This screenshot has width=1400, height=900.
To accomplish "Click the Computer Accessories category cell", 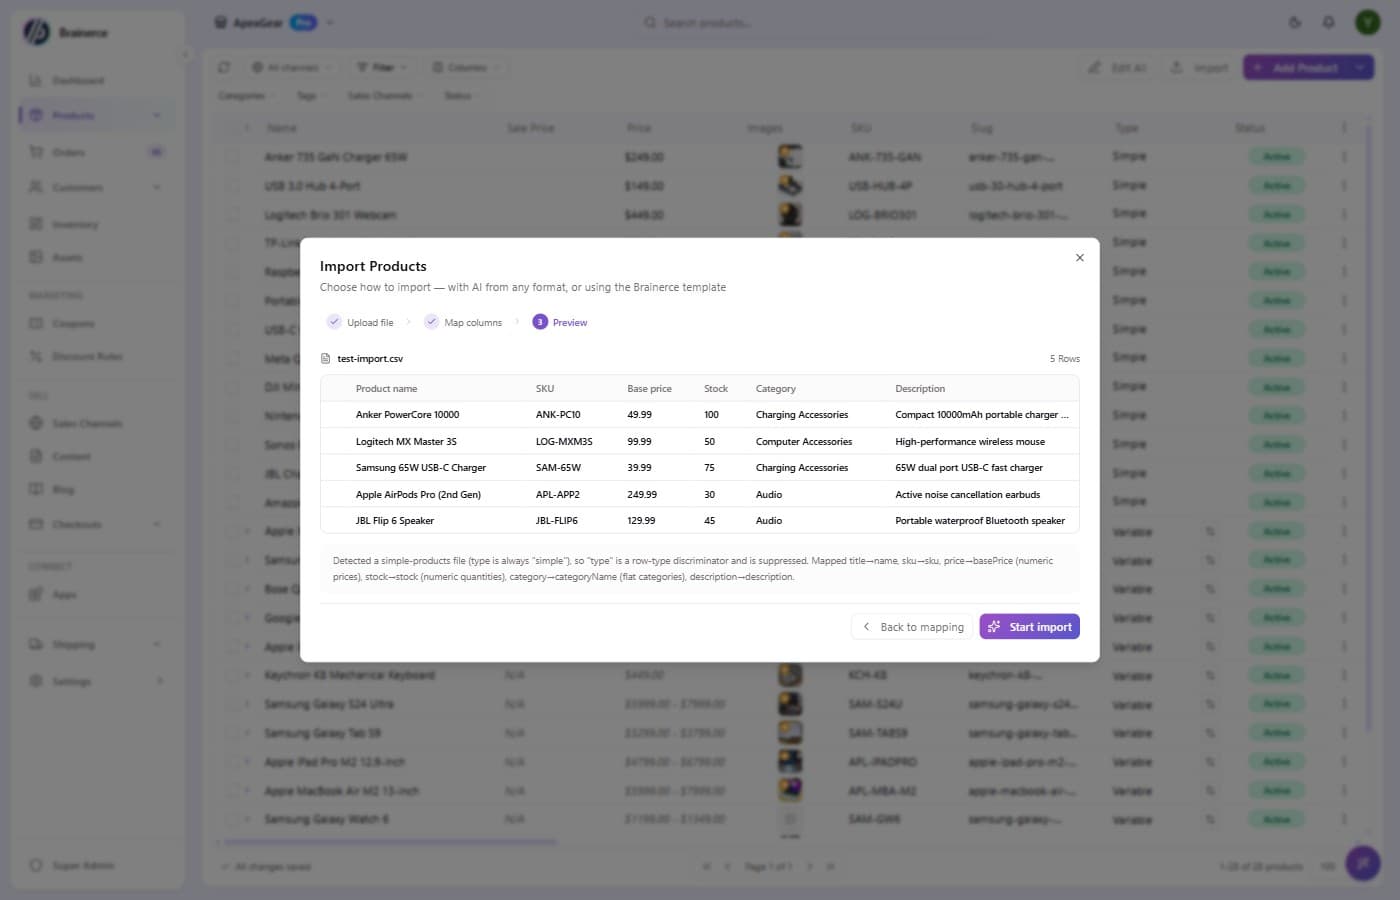I will (x=804, y=441).
